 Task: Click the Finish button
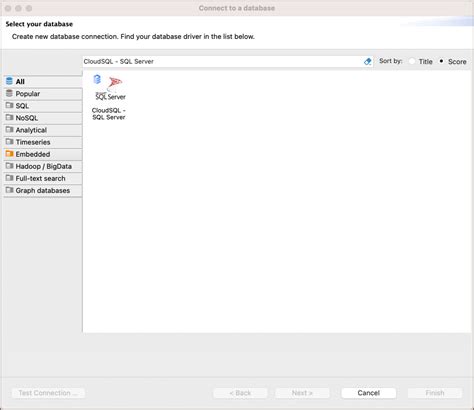(435, 393)
